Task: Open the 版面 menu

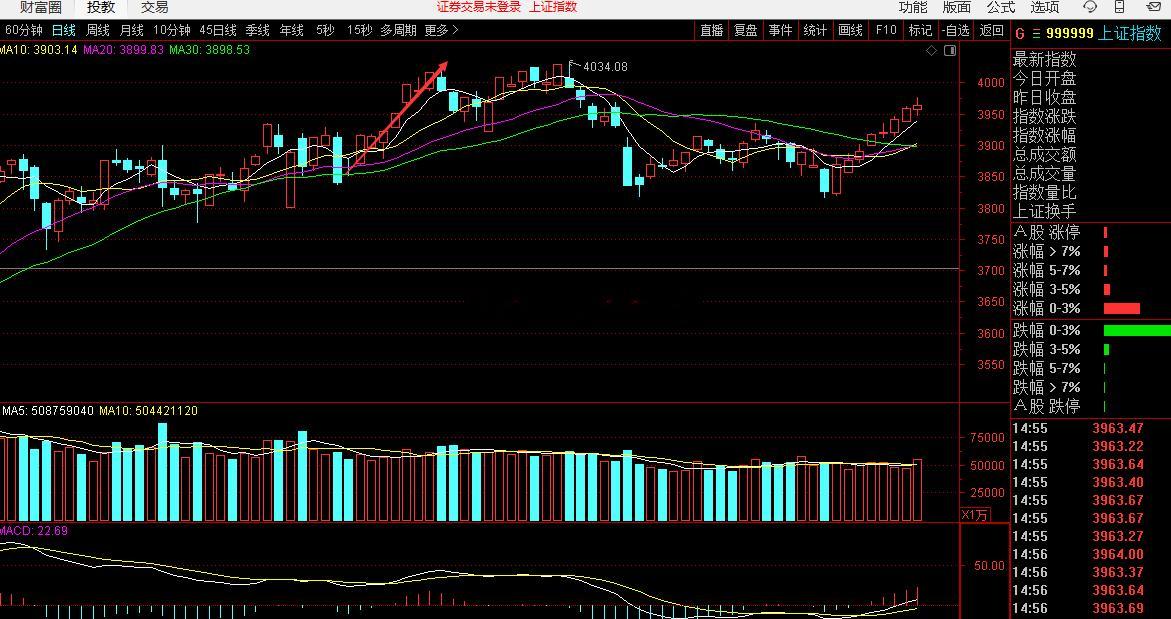Action: 957,7
